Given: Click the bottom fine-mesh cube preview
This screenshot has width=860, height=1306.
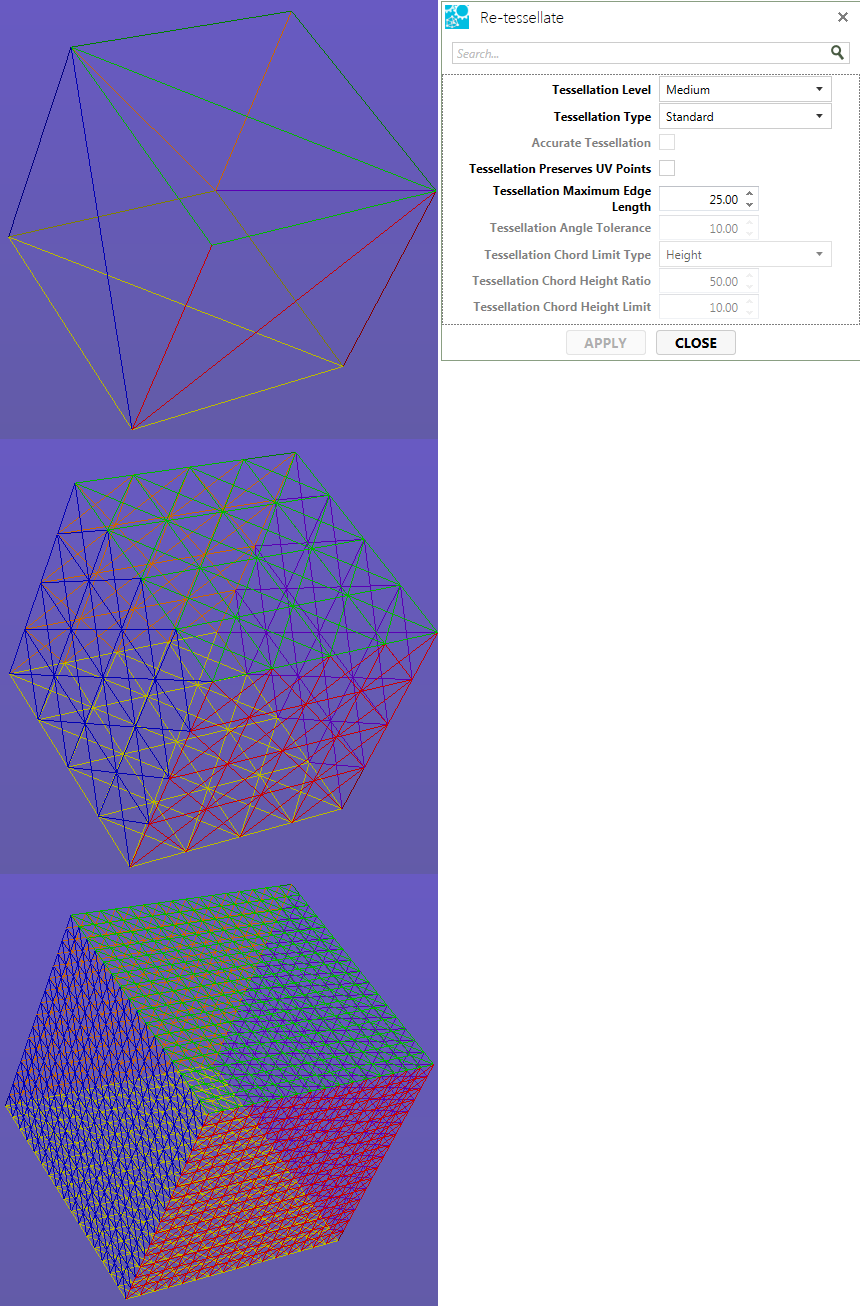Looking at the screenshot, I should tap(219, 1090).
